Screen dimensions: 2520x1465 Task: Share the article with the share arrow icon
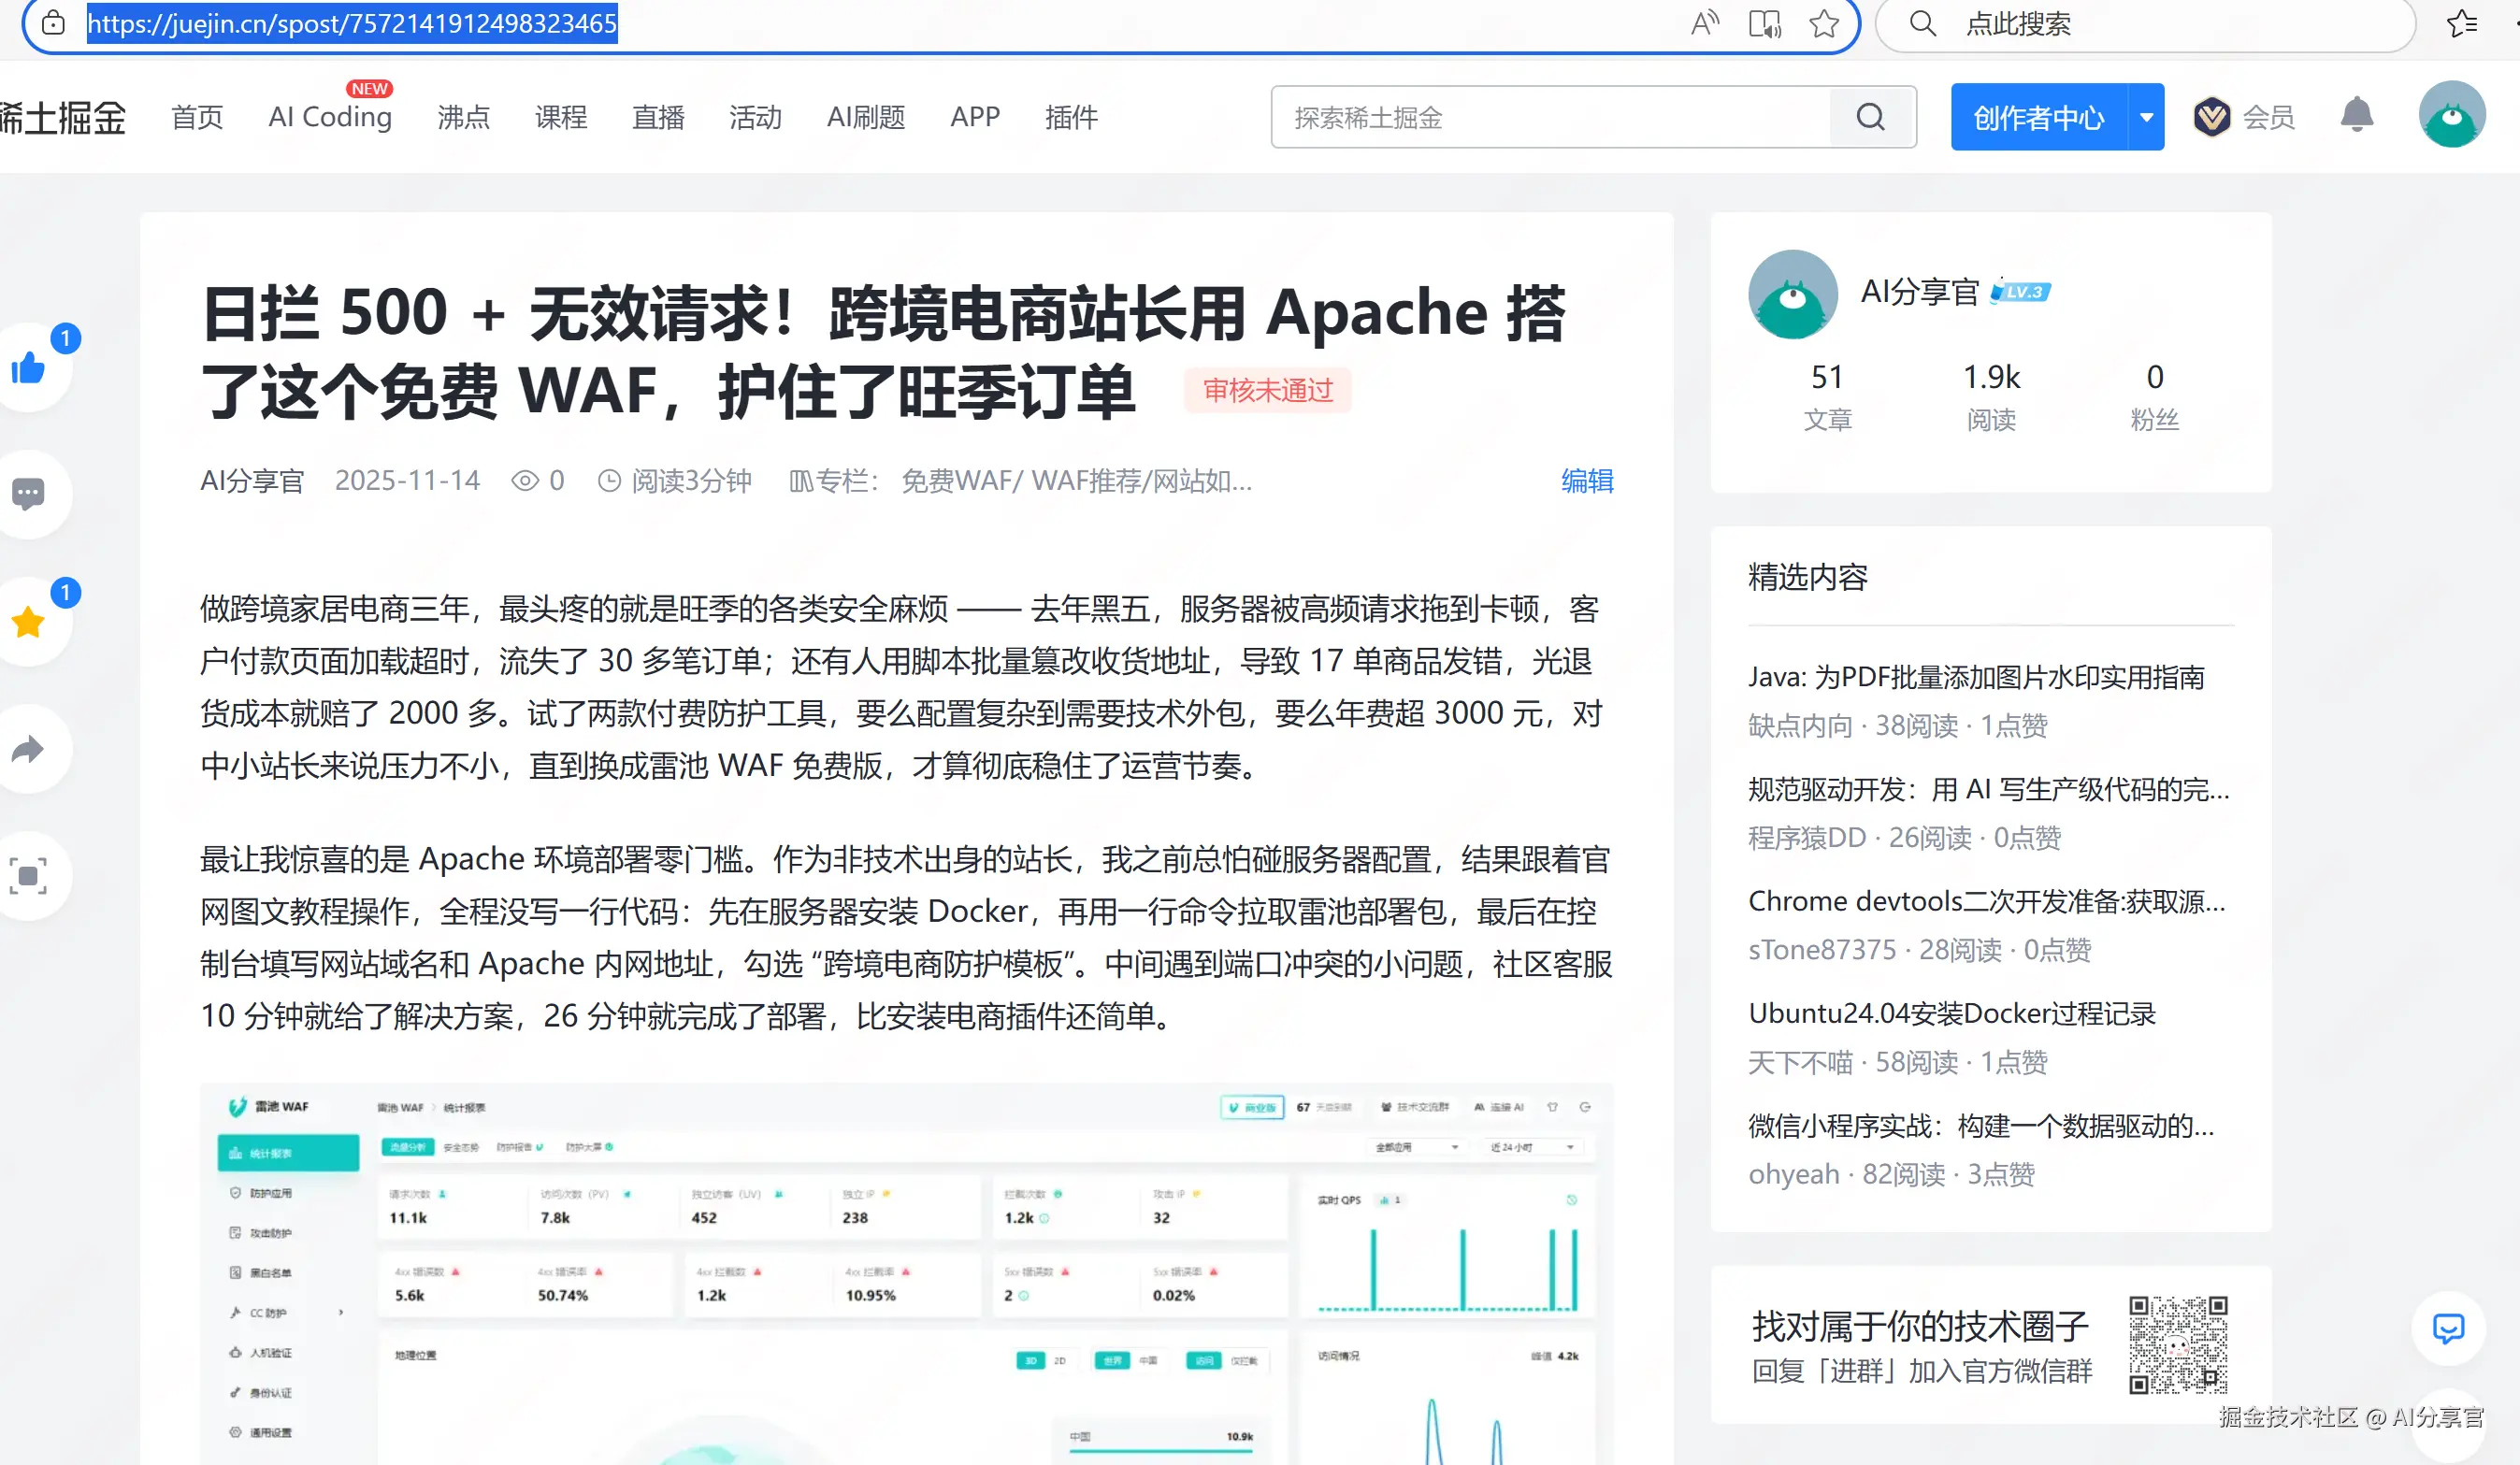coord(30,749)
